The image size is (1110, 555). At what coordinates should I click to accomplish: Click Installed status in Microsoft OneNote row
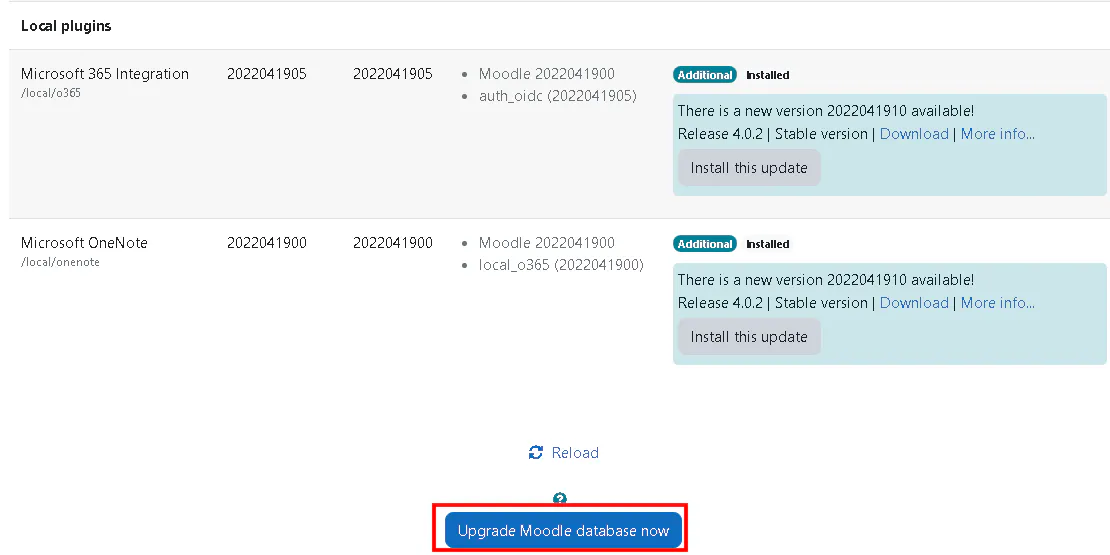coord(767,244)
